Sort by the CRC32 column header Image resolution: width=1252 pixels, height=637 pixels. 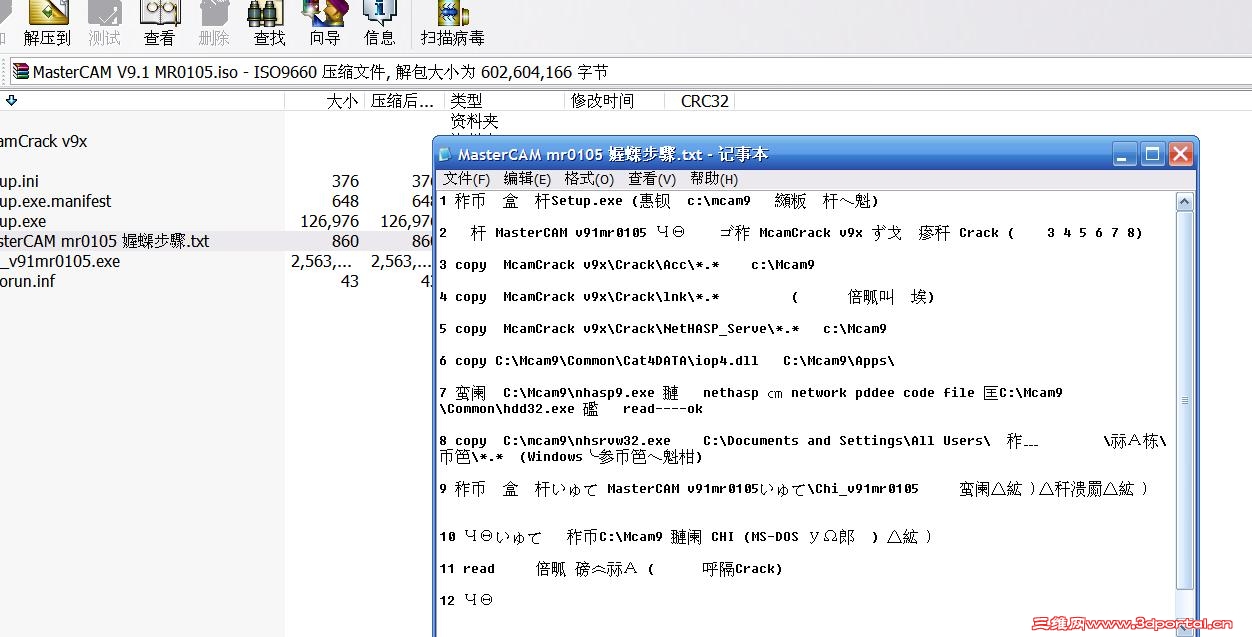699,101
